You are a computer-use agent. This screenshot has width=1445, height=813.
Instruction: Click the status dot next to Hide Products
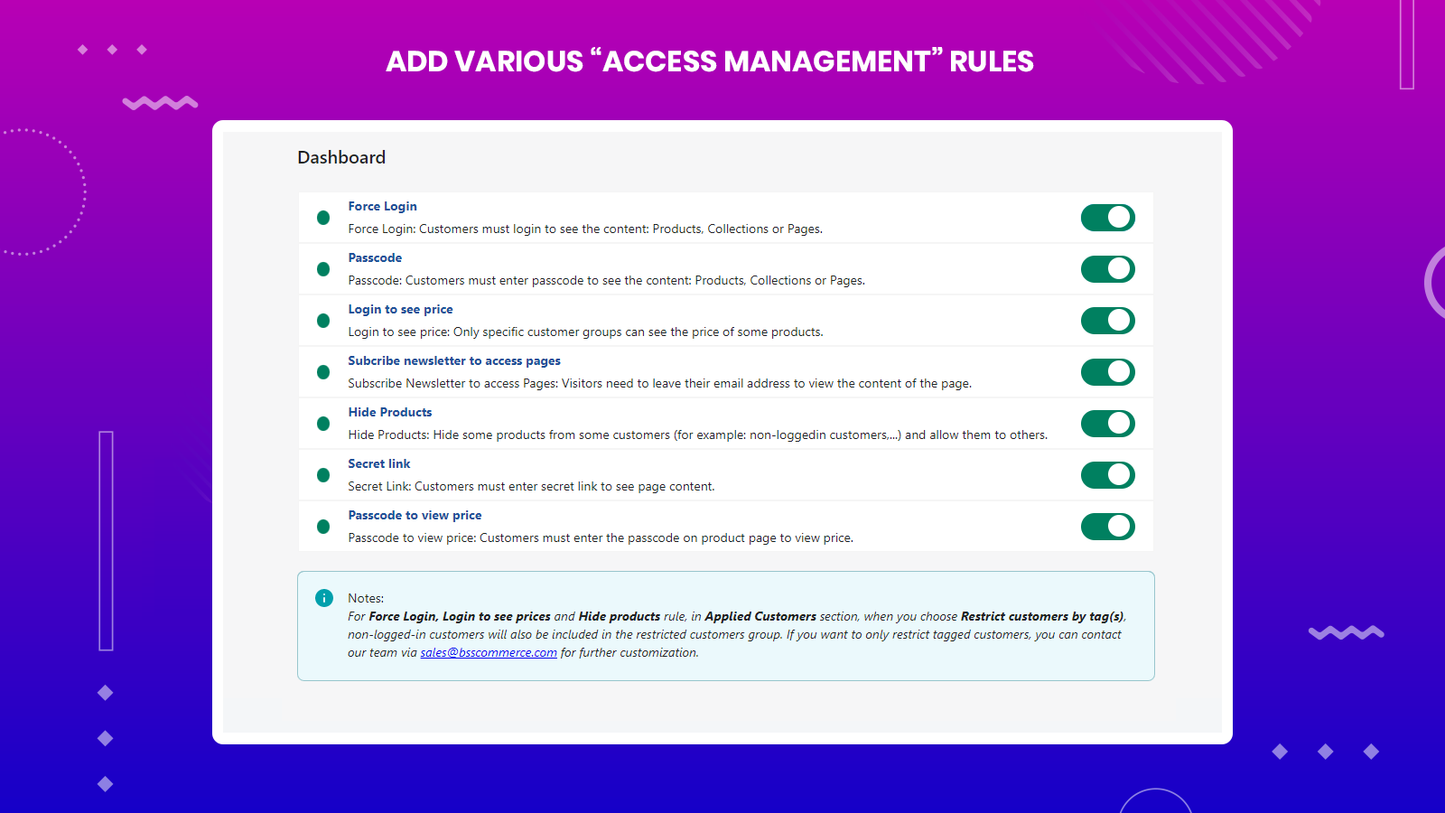point(323,424)
